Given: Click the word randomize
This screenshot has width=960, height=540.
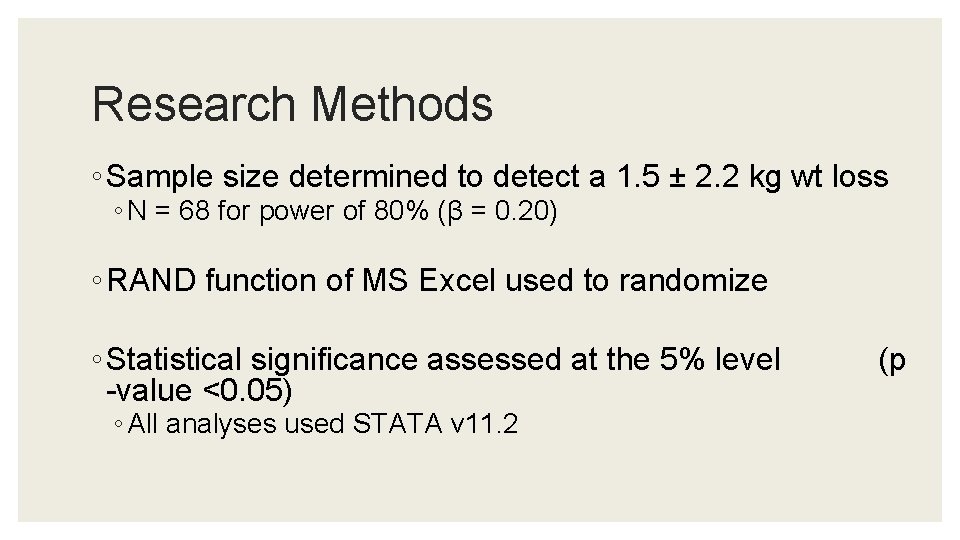Looking at the screenshot, I should coord(693,281).
